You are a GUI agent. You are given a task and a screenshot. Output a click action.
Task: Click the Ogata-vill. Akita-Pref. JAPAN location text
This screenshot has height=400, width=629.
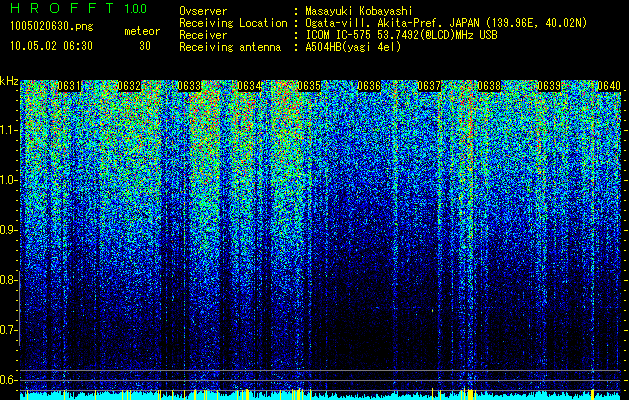[x=446, y=24]
